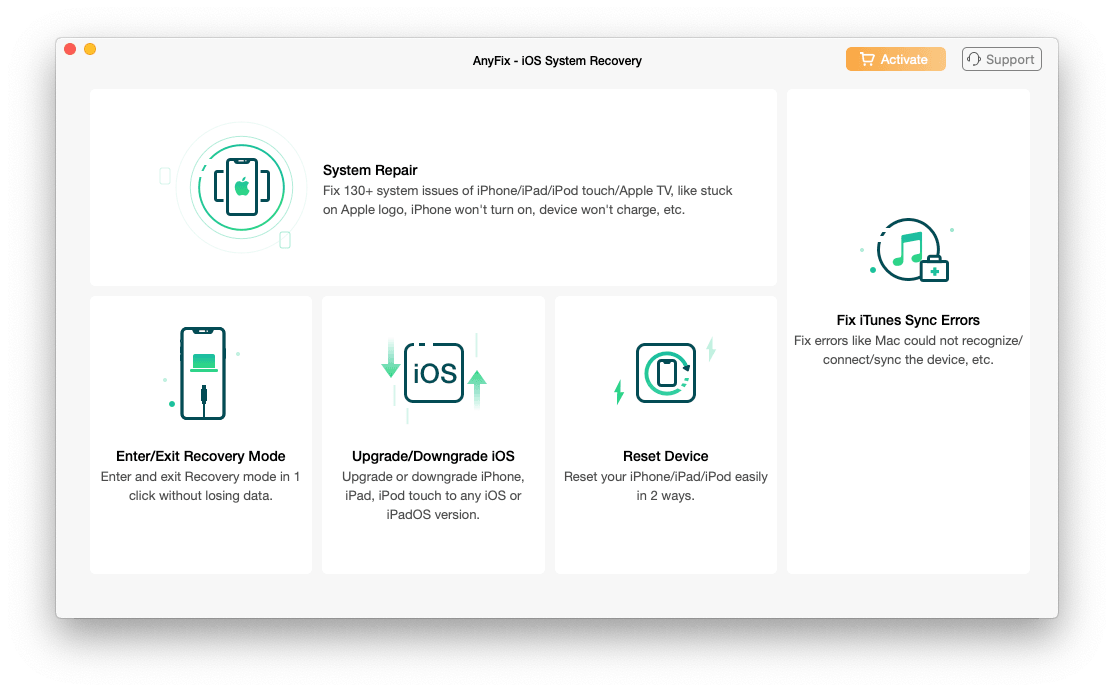The height and width of the screenshot is (692, 1114).
Task: Open Fix iTunes Sync Errors panel
Action: pyautogui.click(x=907, y=330)
